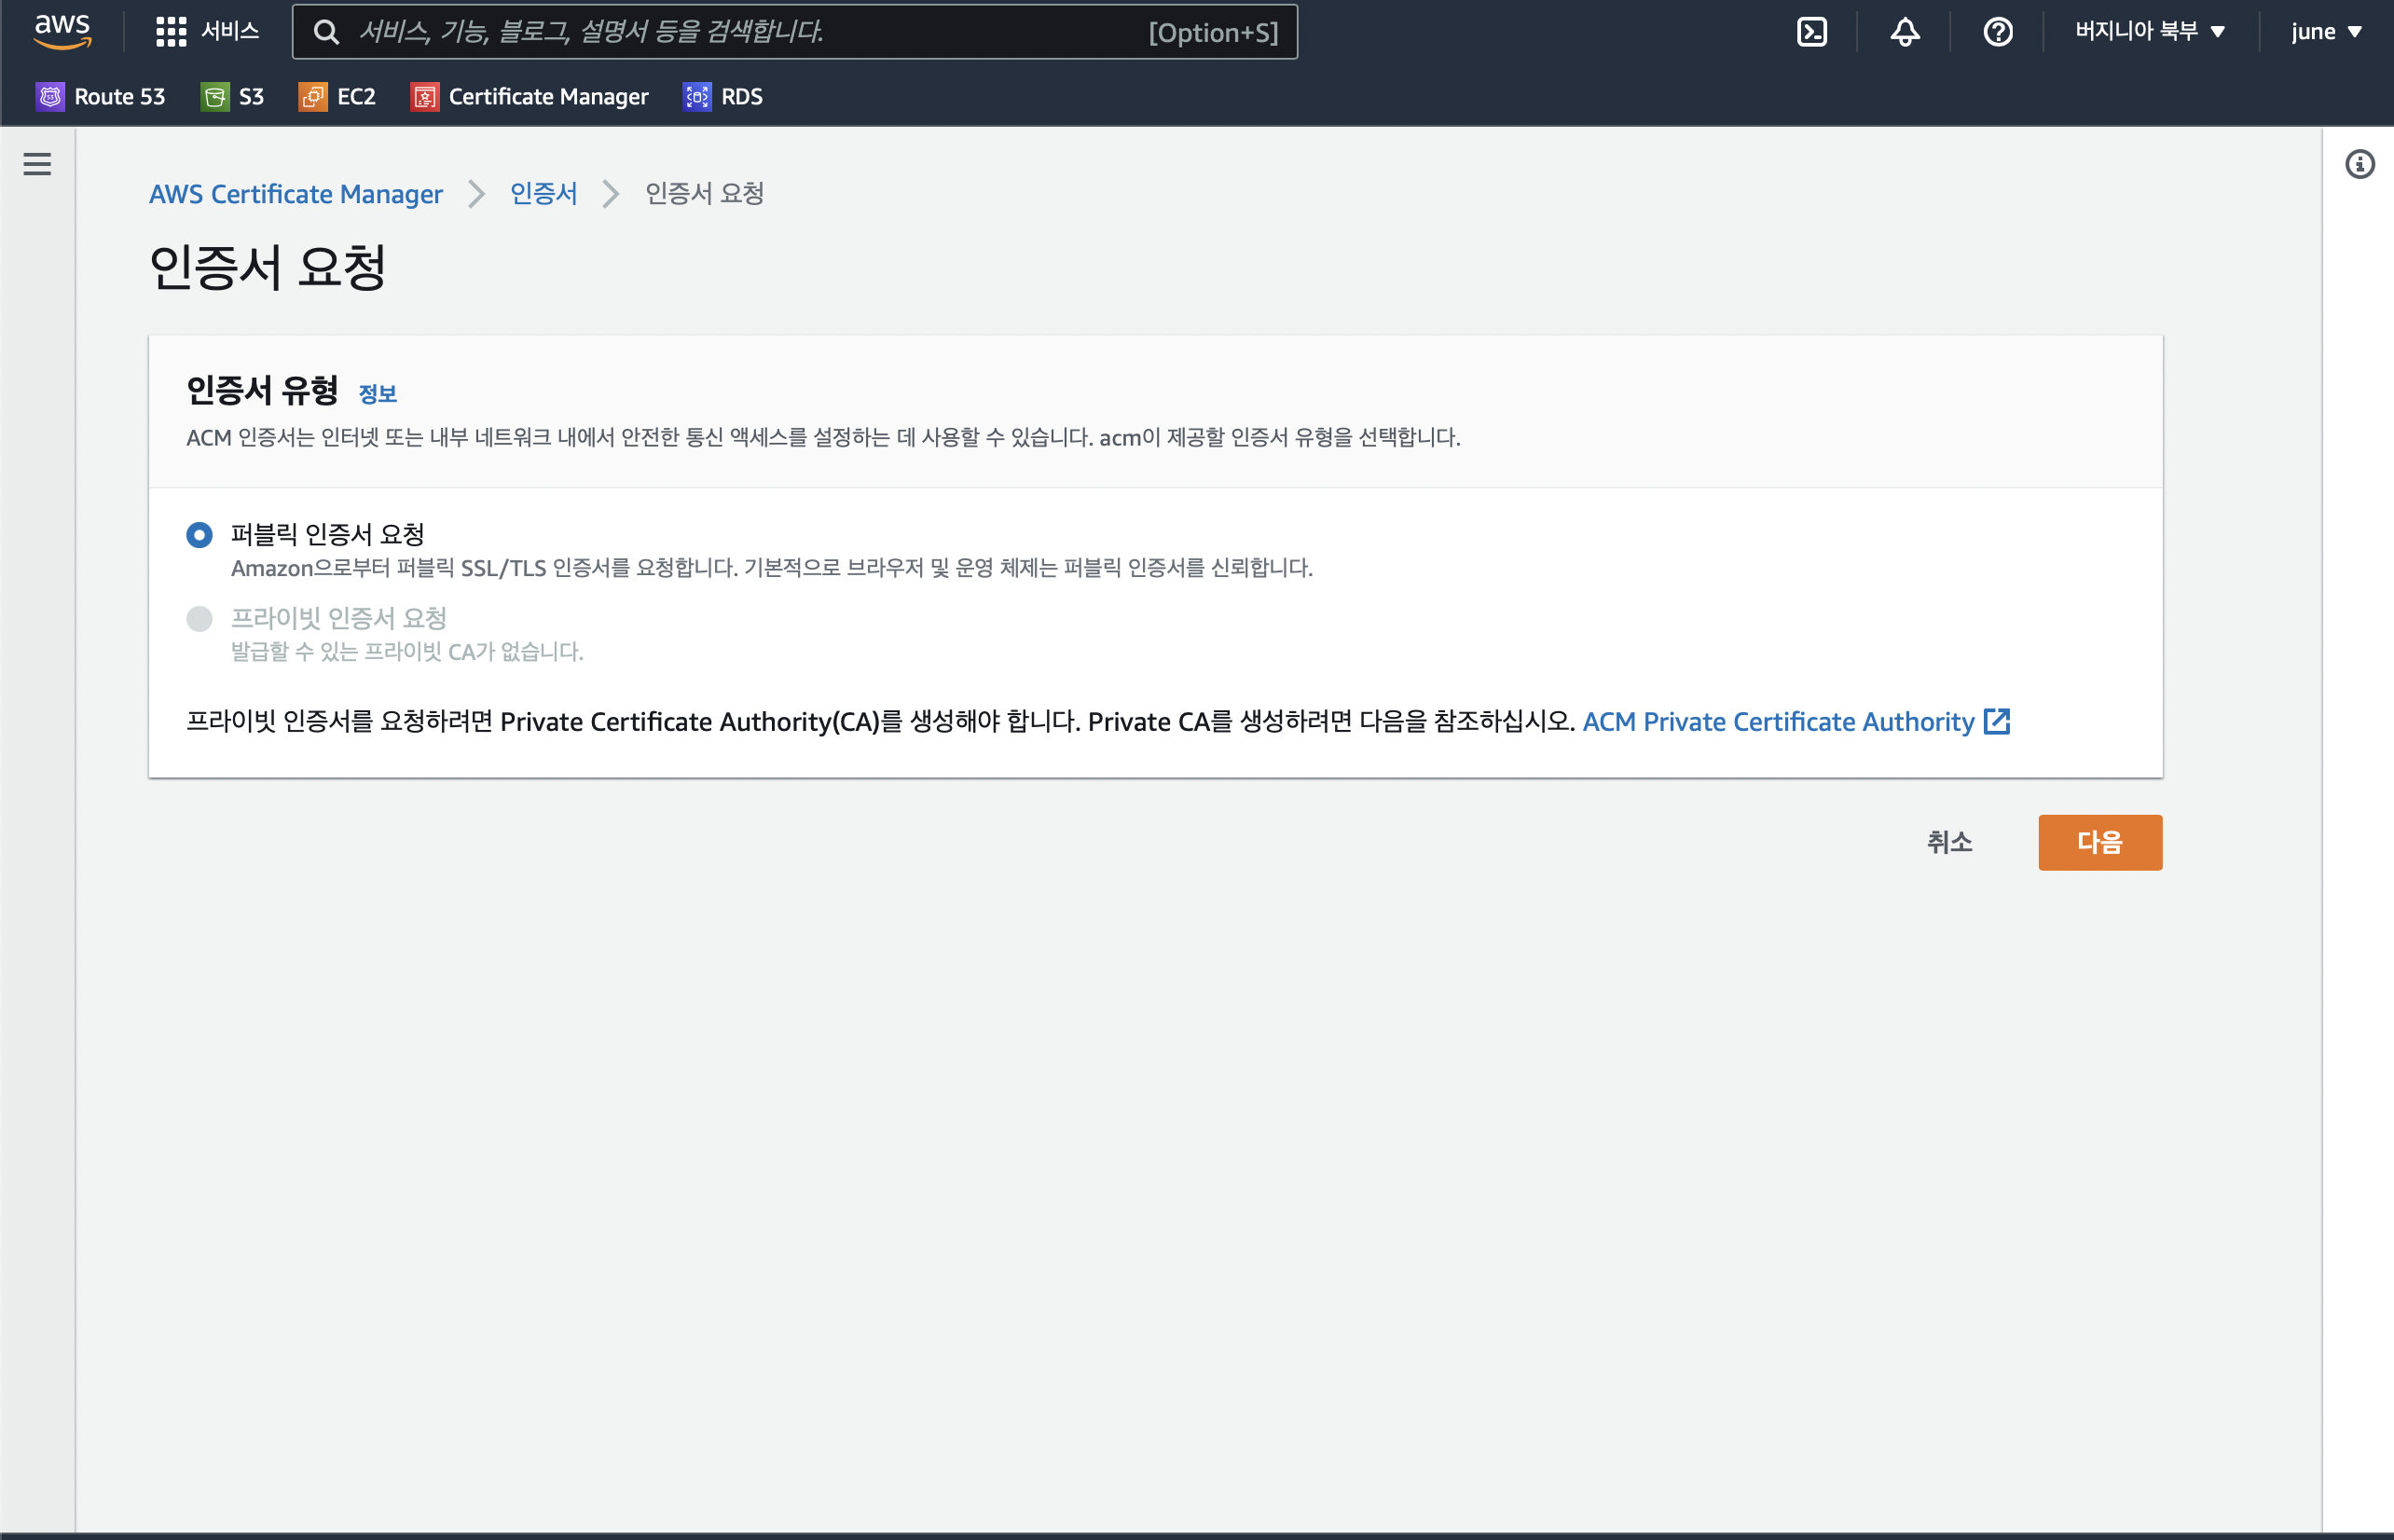
Task: Click the 인증서 요청 page heading
Action: click(267, 267)
